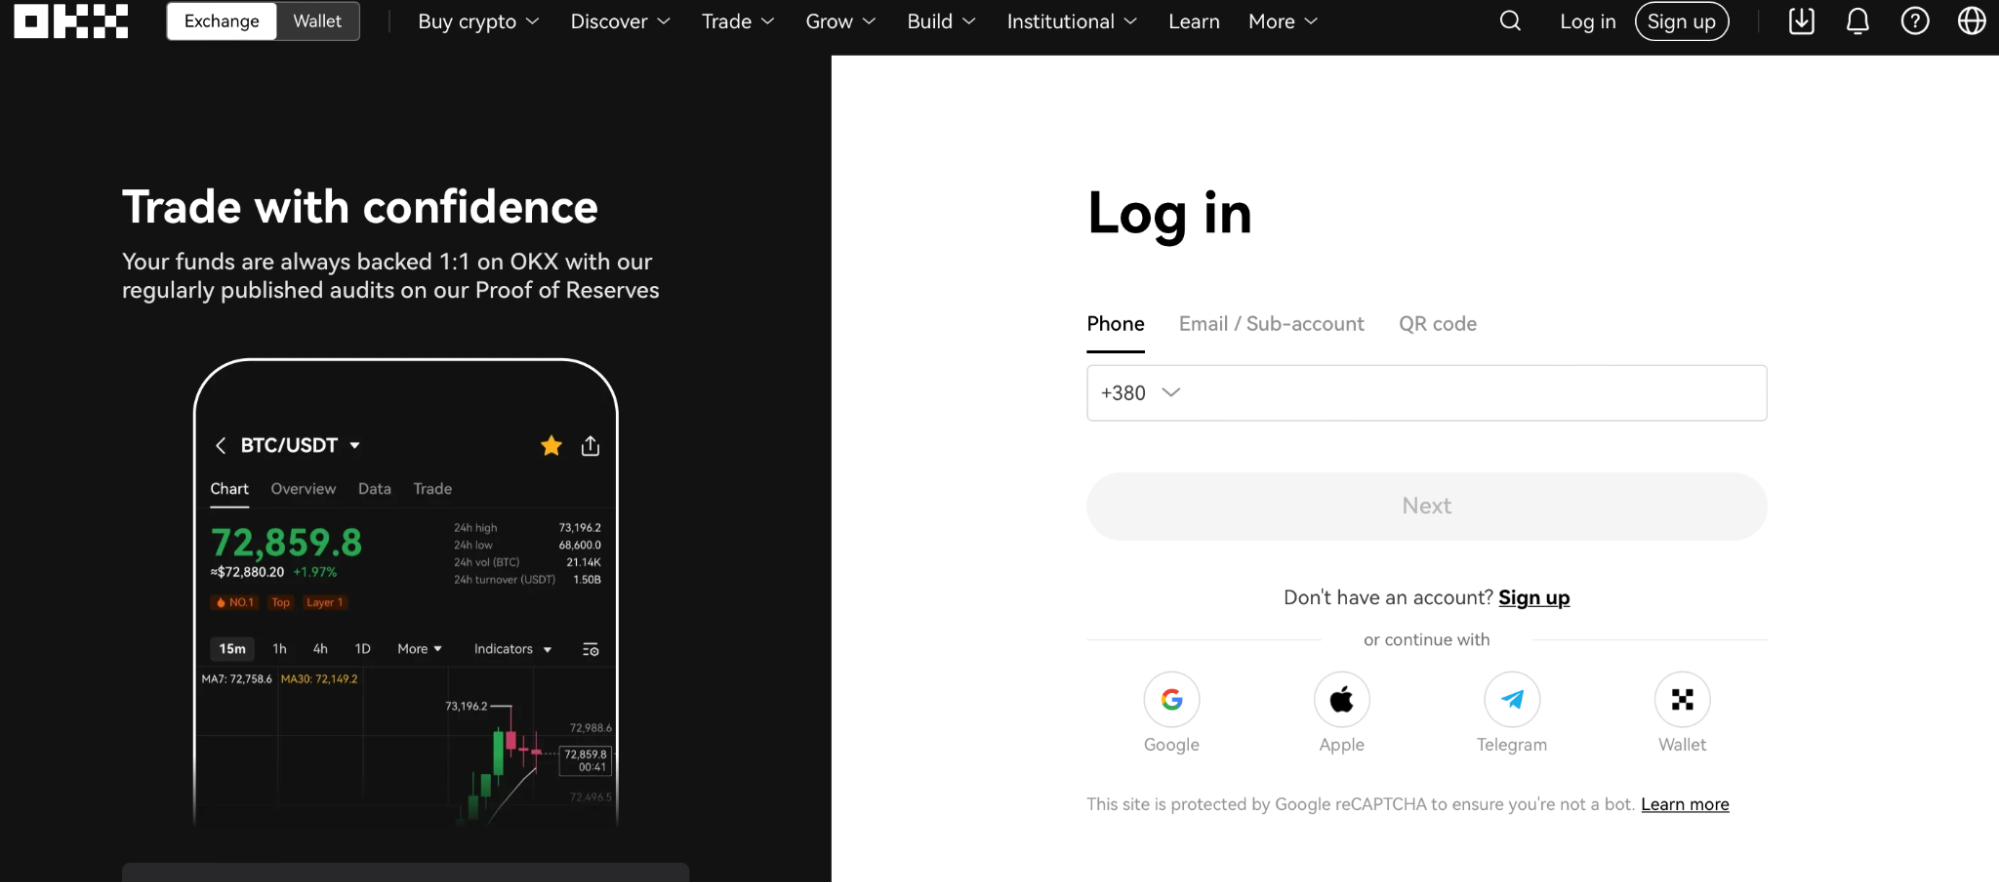This screenshot has height=883, width=1999.
Task: Continue with Google
Action: click(1171, 700)
